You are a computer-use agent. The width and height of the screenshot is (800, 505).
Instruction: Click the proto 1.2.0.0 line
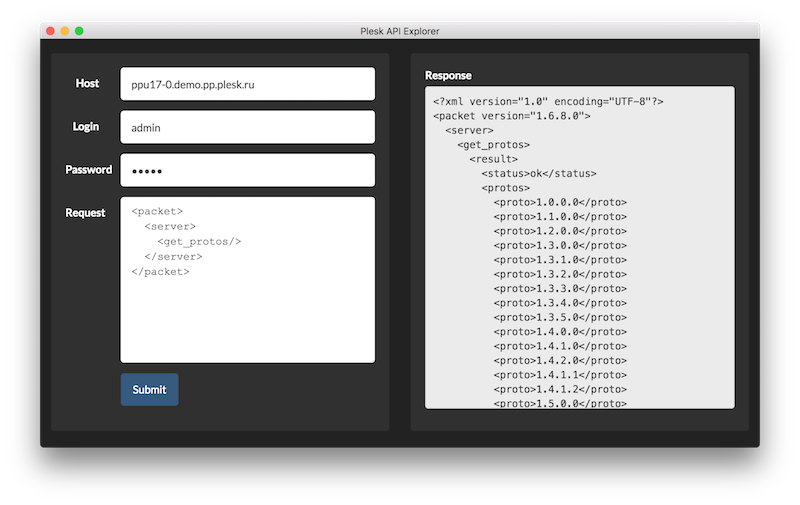tap(560, 231)
